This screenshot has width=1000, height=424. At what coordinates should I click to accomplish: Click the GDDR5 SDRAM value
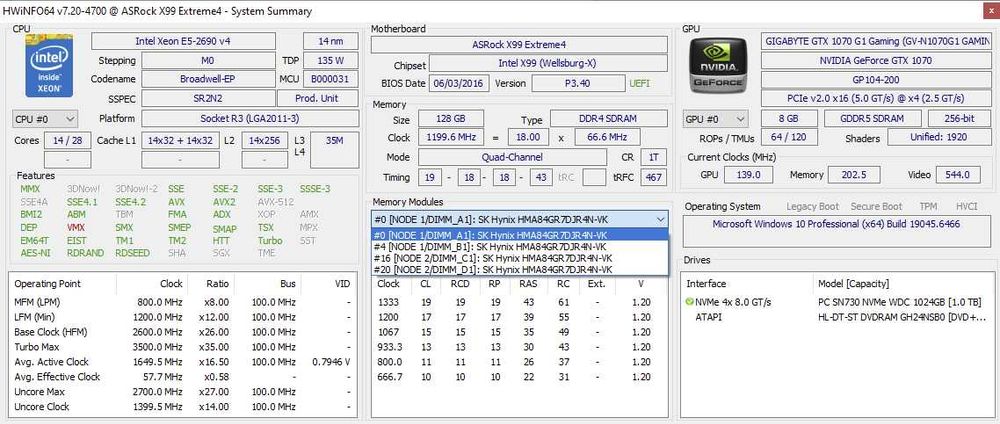pyautogui.click(x=872, y=119)
